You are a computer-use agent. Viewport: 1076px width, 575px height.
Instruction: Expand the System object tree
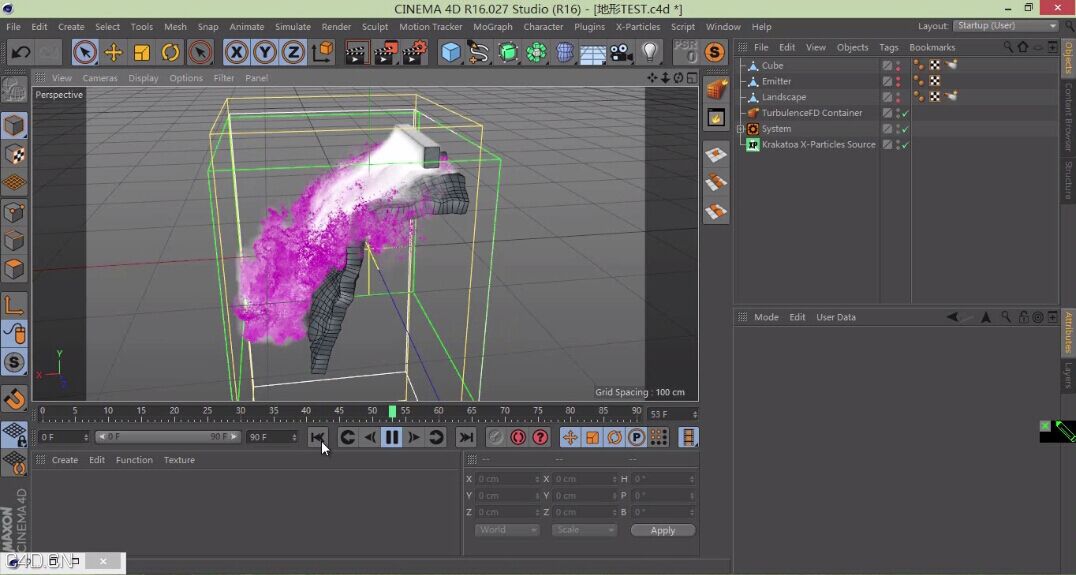(740, 129)
